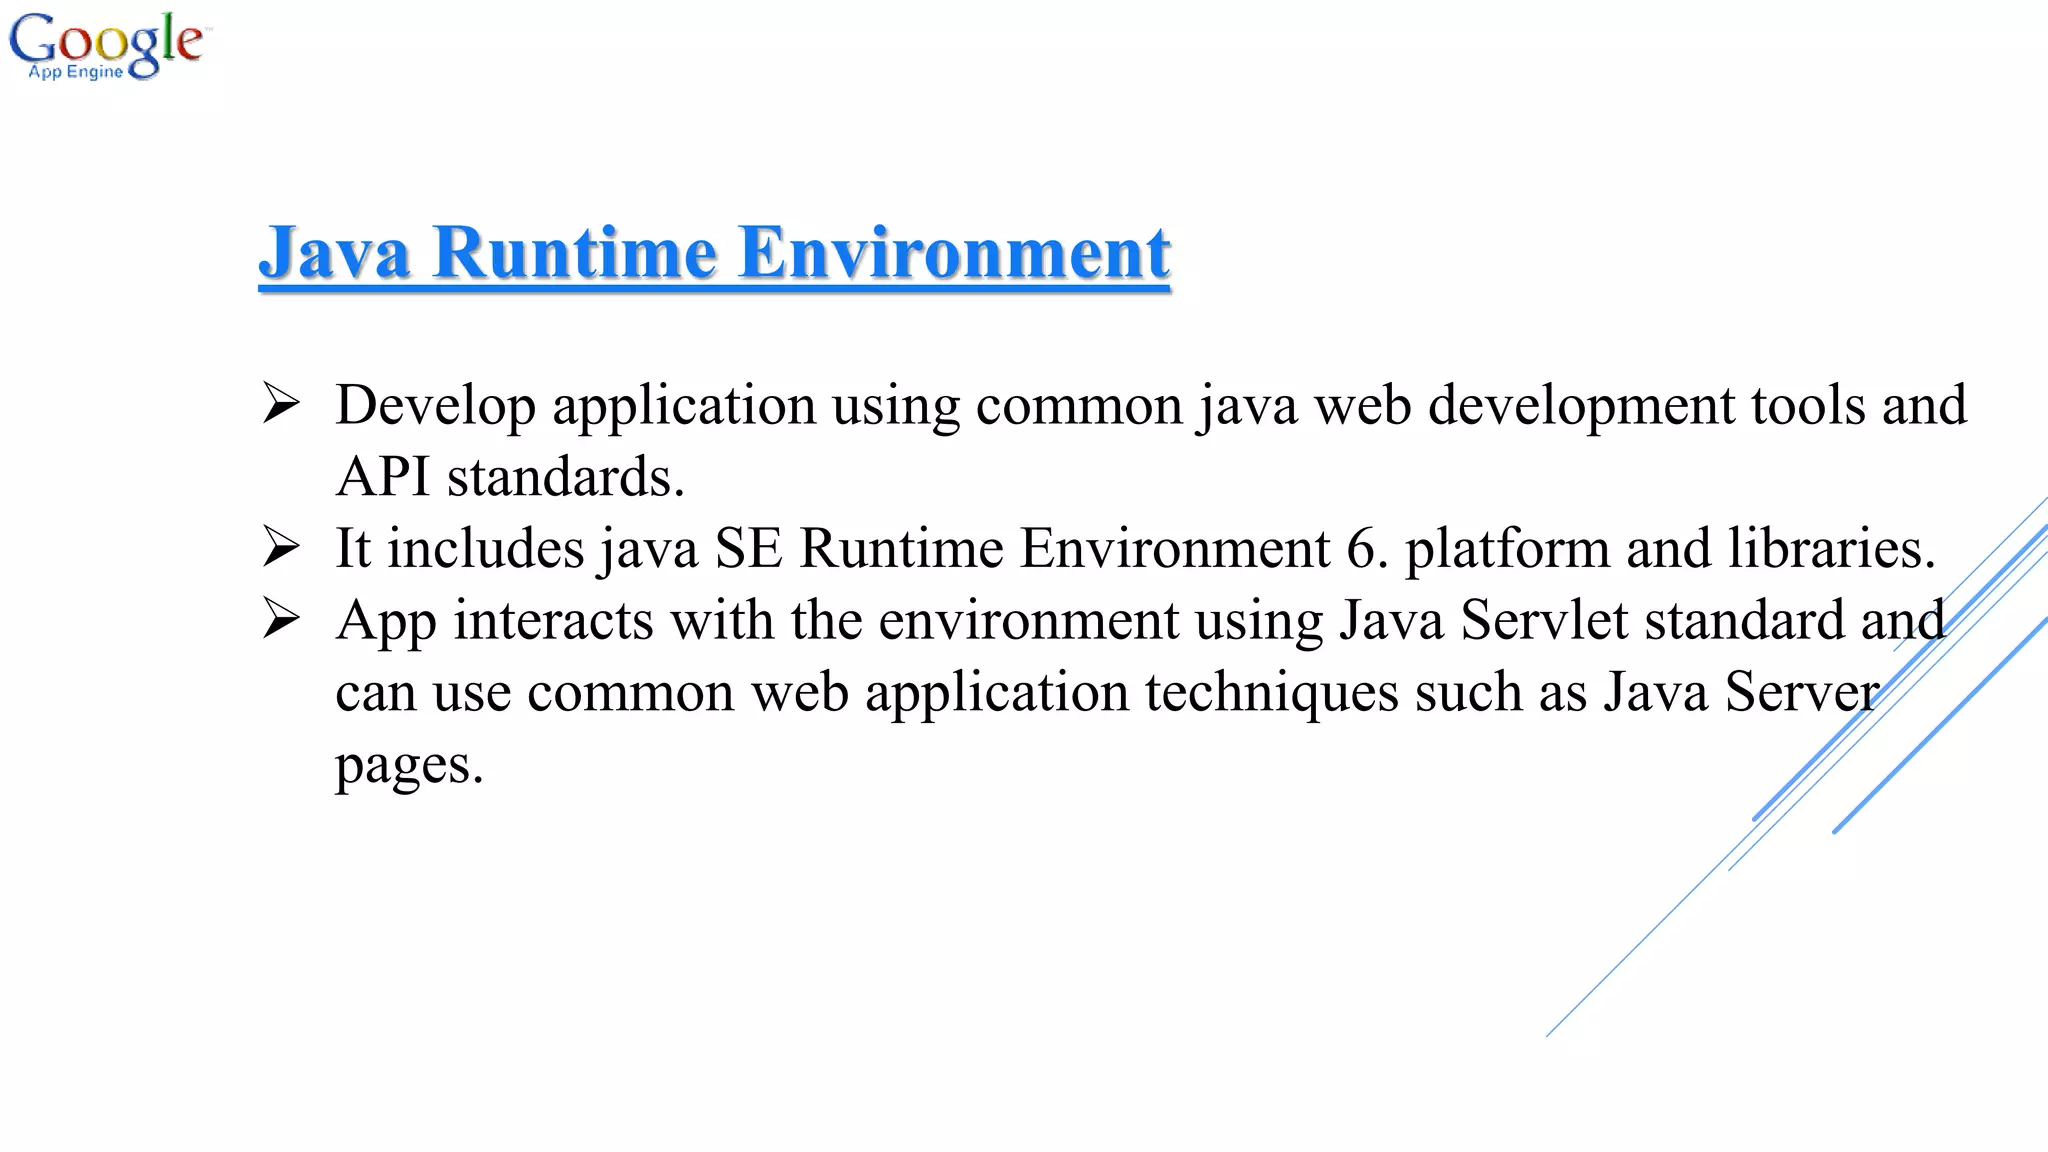2048x1152 pixels.
Task: Open the Java Runtime Environment heading link
Action: click(714, 253)
